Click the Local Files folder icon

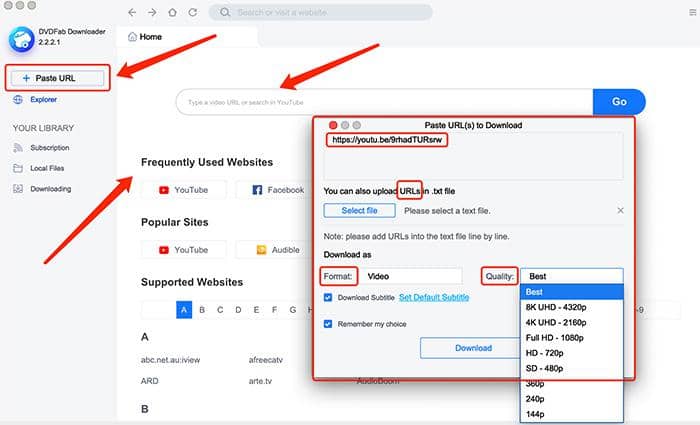pos(18,168)
